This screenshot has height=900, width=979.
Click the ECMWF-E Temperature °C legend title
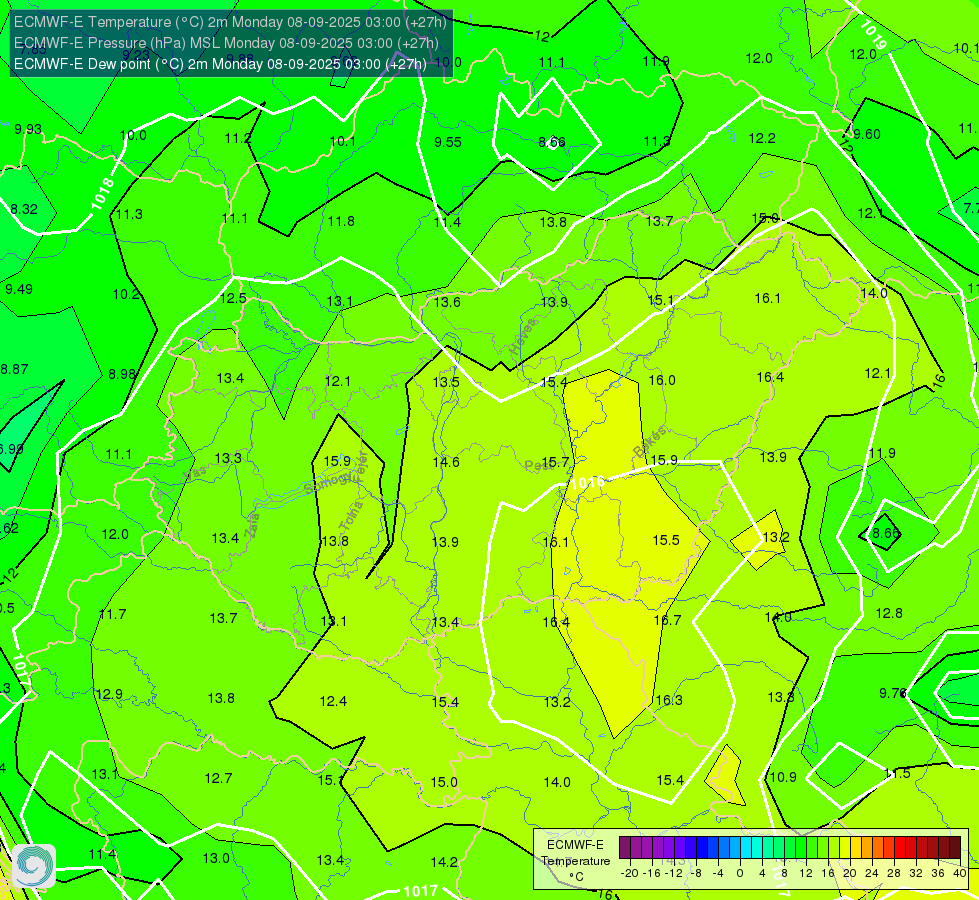pos(575,861)
